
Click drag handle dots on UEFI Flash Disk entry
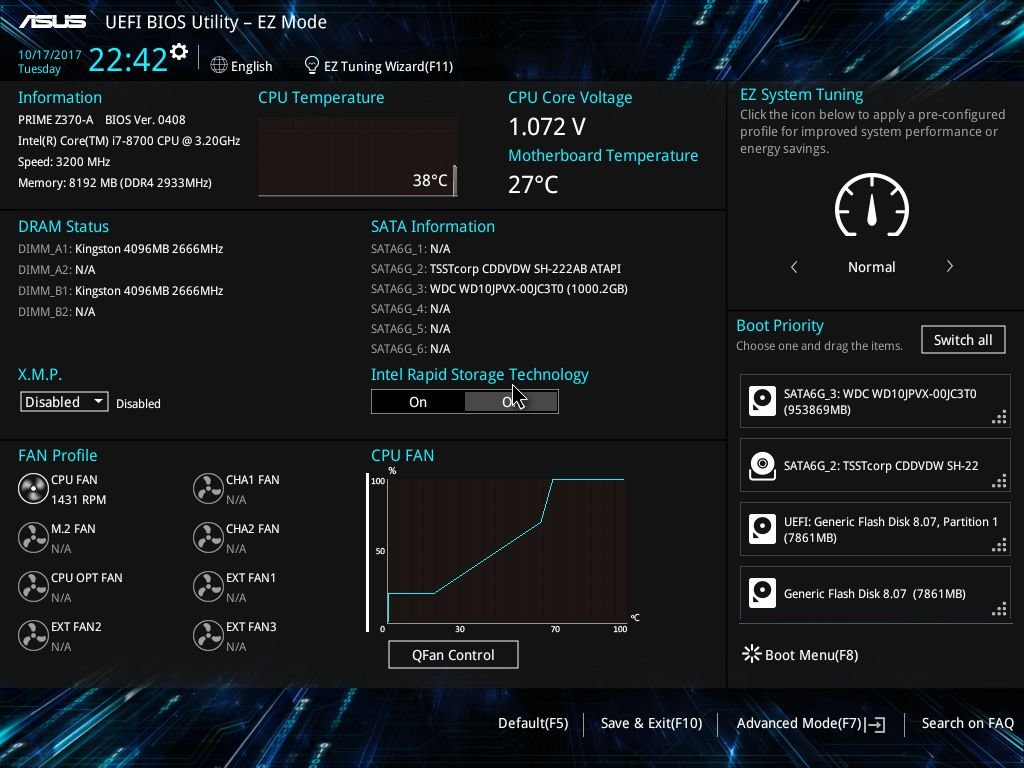pyautogui.click(x=999, y=545)
